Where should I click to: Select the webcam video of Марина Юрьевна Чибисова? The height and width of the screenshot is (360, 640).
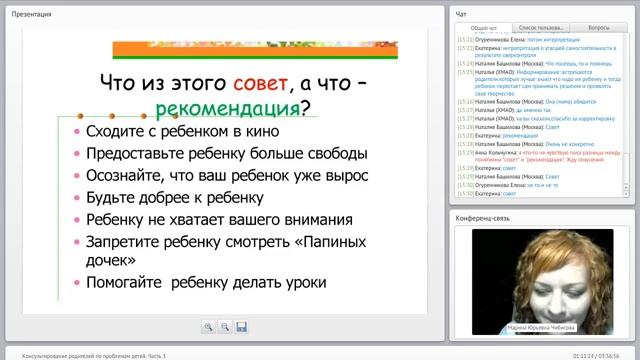click(542, 282)
